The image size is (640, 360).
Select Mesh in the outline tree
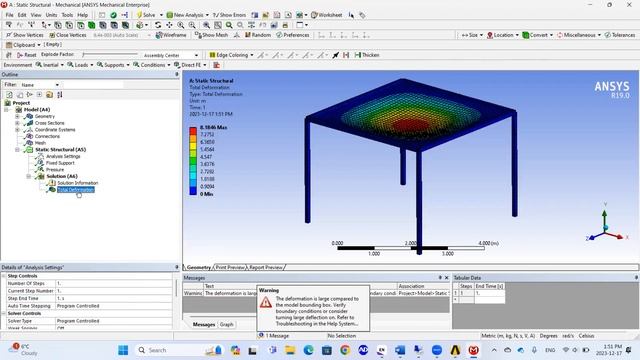[40, 143]
